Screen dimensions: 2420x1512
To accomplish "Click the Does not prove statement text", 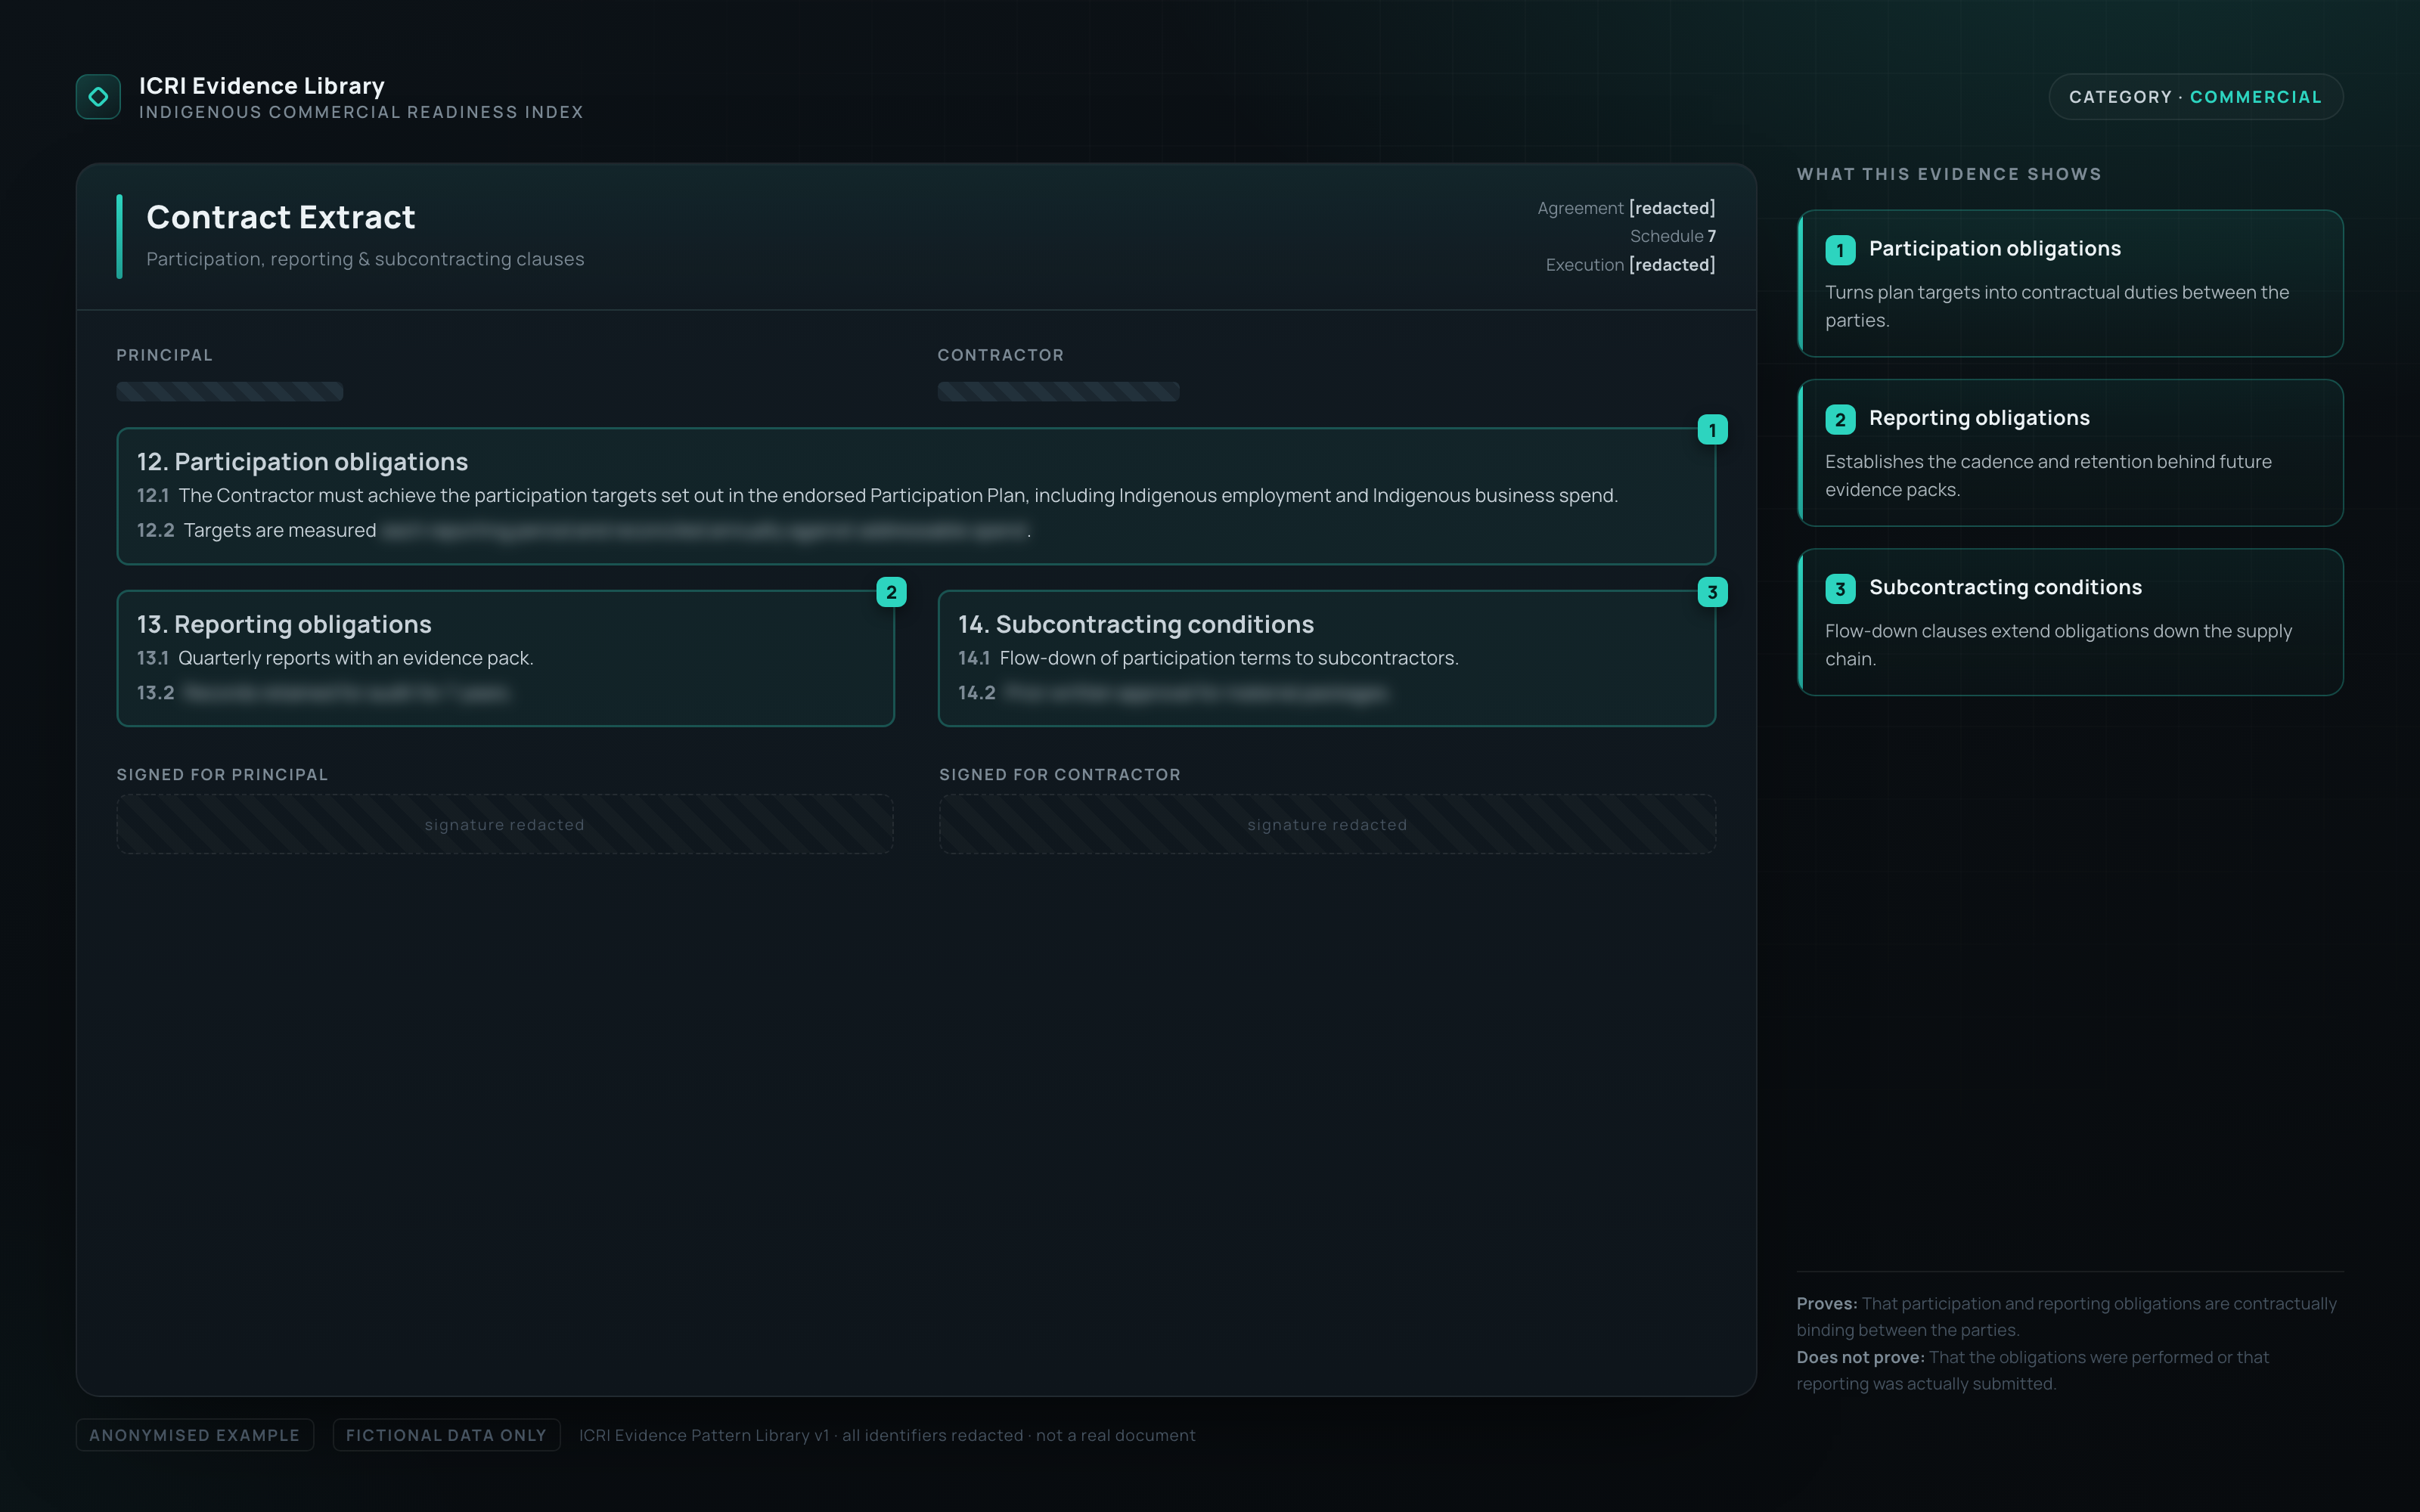I will click(2032, 1370).
